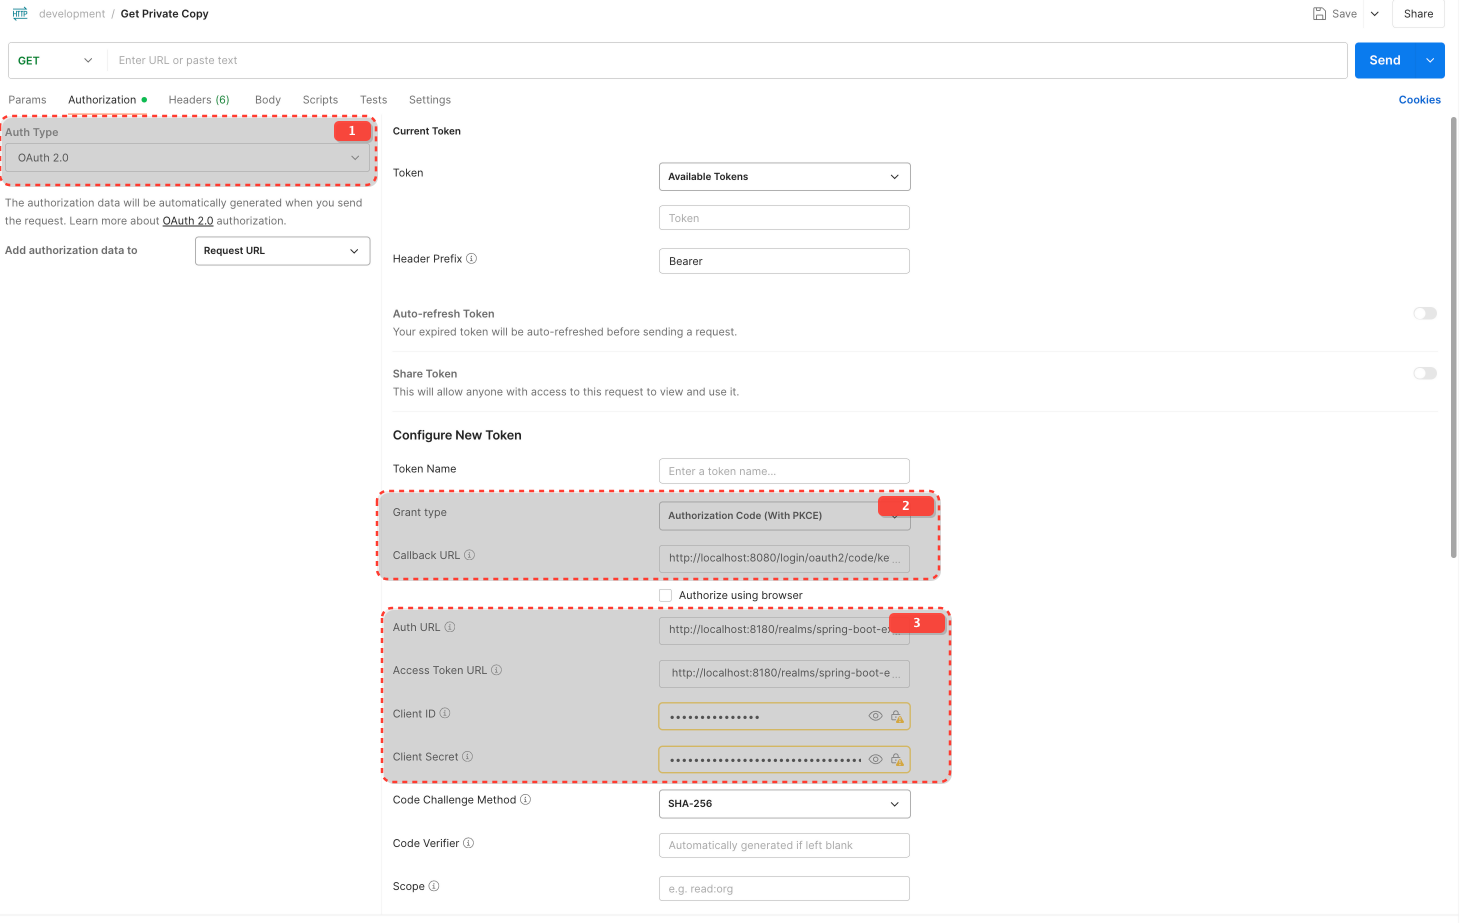Switch to the Headers tab
The image size is (1461, 923).
(198, 99)
